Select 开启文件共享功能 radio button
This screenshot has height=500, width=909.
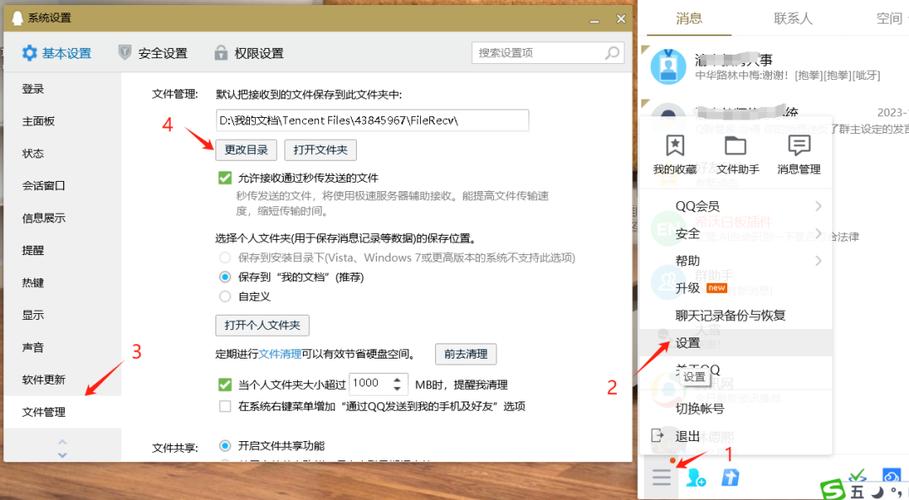(225, 445)
